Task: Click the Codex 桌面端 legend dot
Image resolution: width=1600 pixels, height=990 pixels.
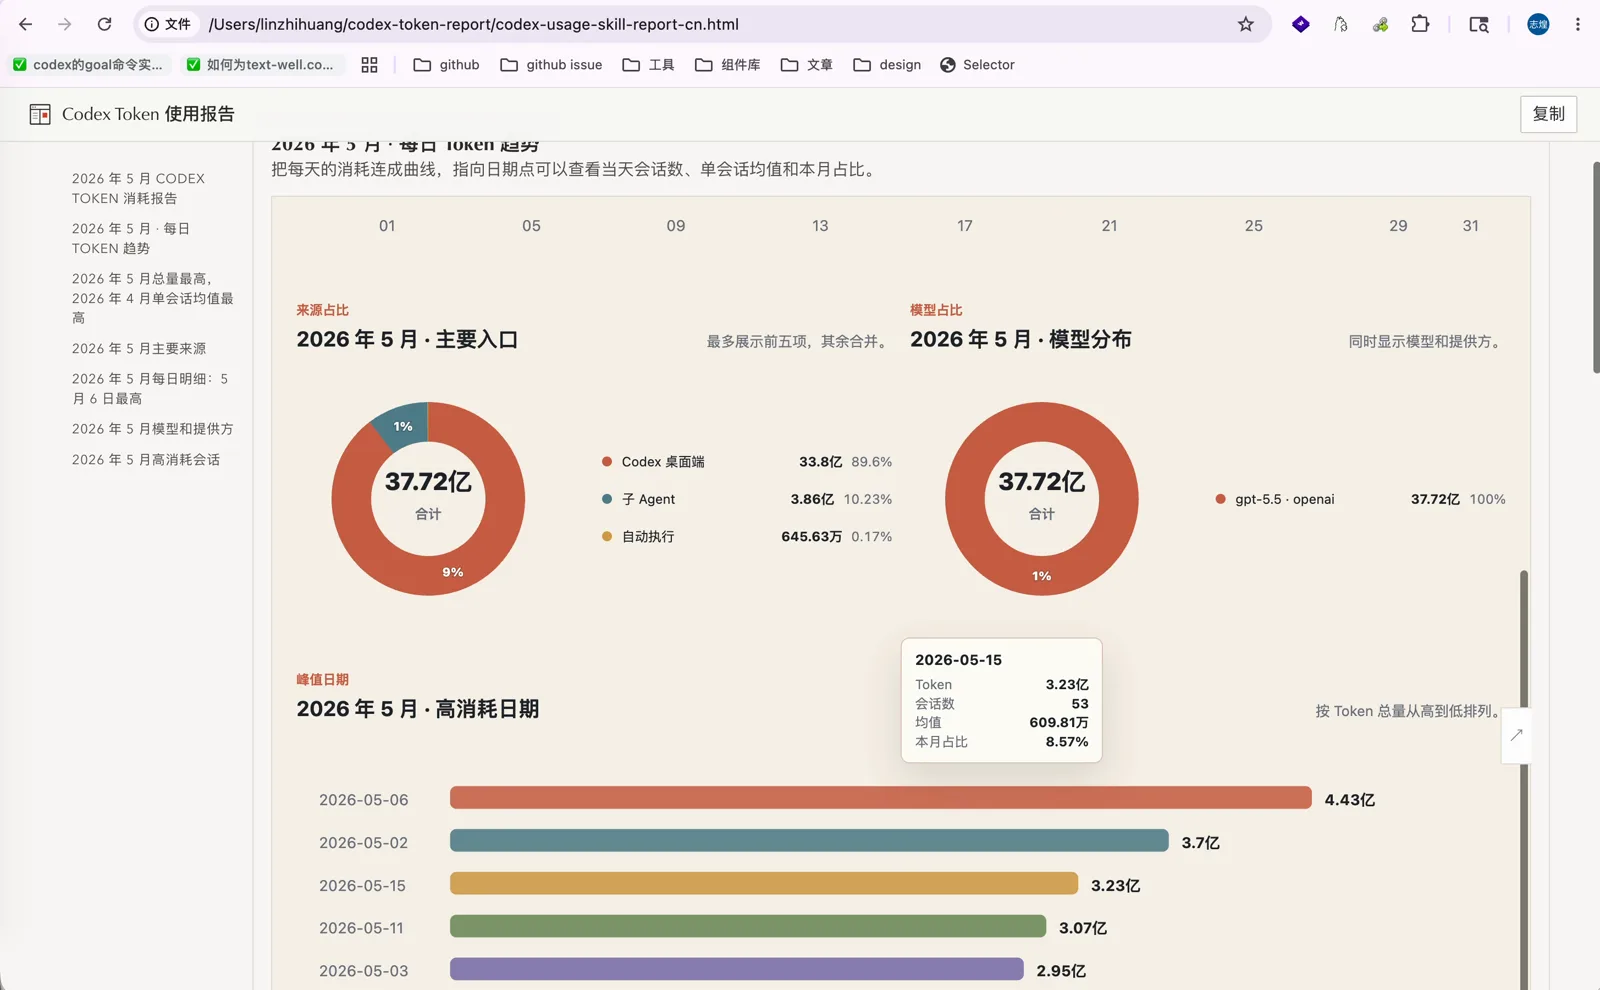Action: pos(607,461)
